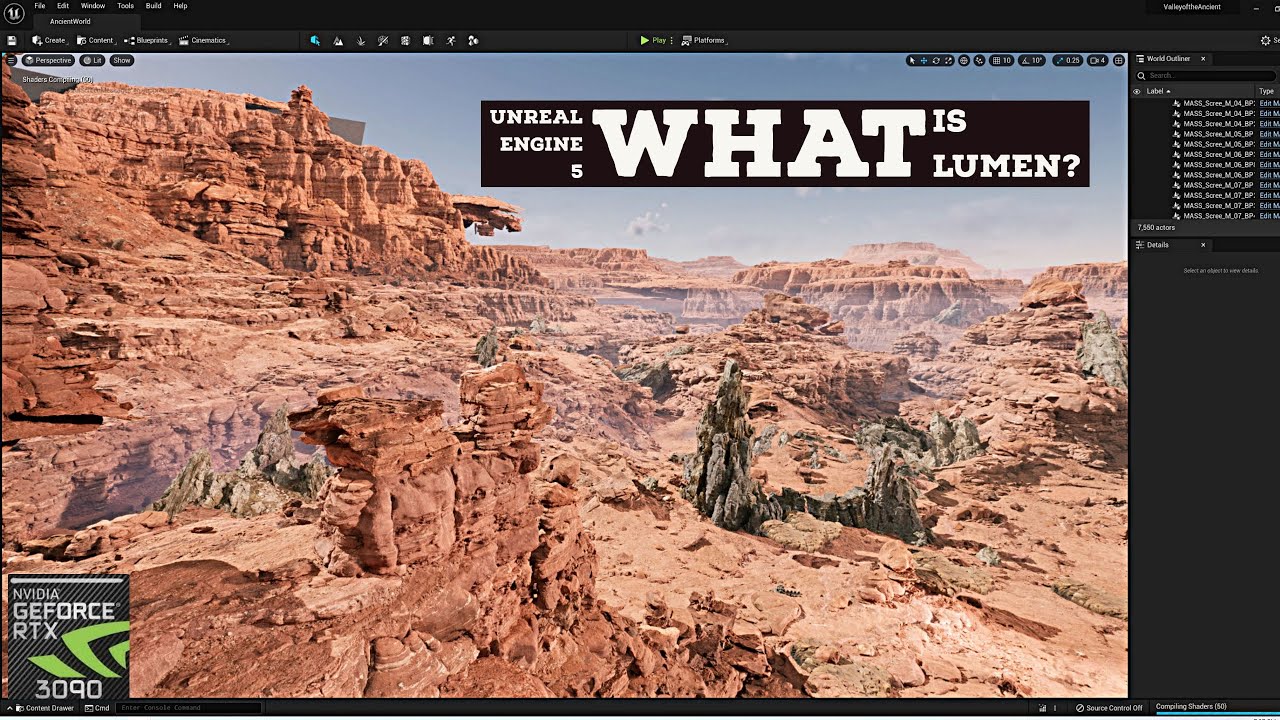Open the Perspective view dropdown
1280x720 pixels.
[48, 60]
